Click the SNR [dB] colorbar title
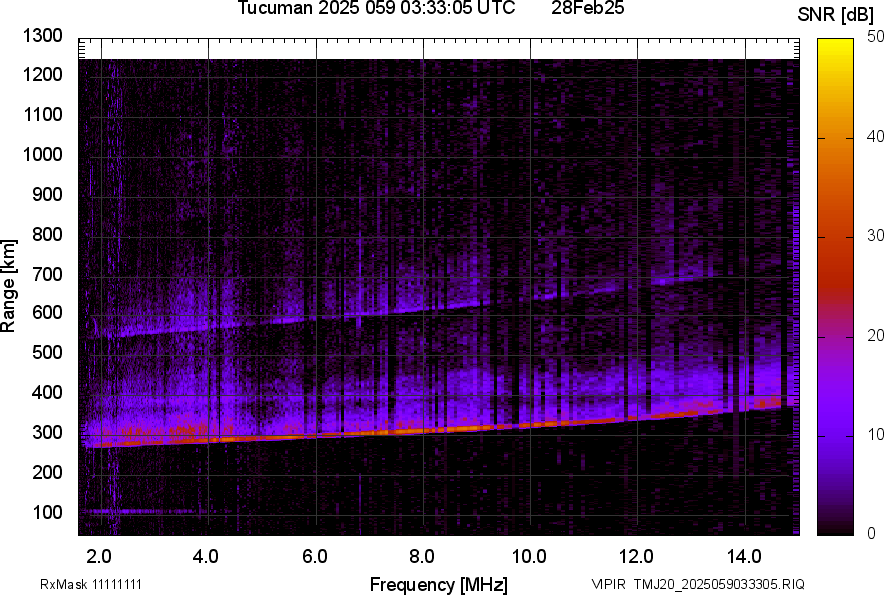Viewport: 884px width, 595px height. point(836,15)
